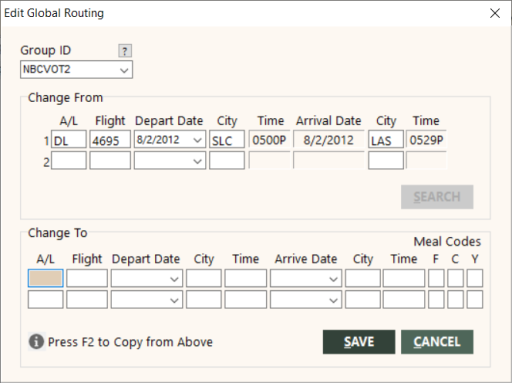Click the arrival City field showing LAS
The width and height of the screenshot is (512, 383).
pyautogui.click(x=386, y=139)
